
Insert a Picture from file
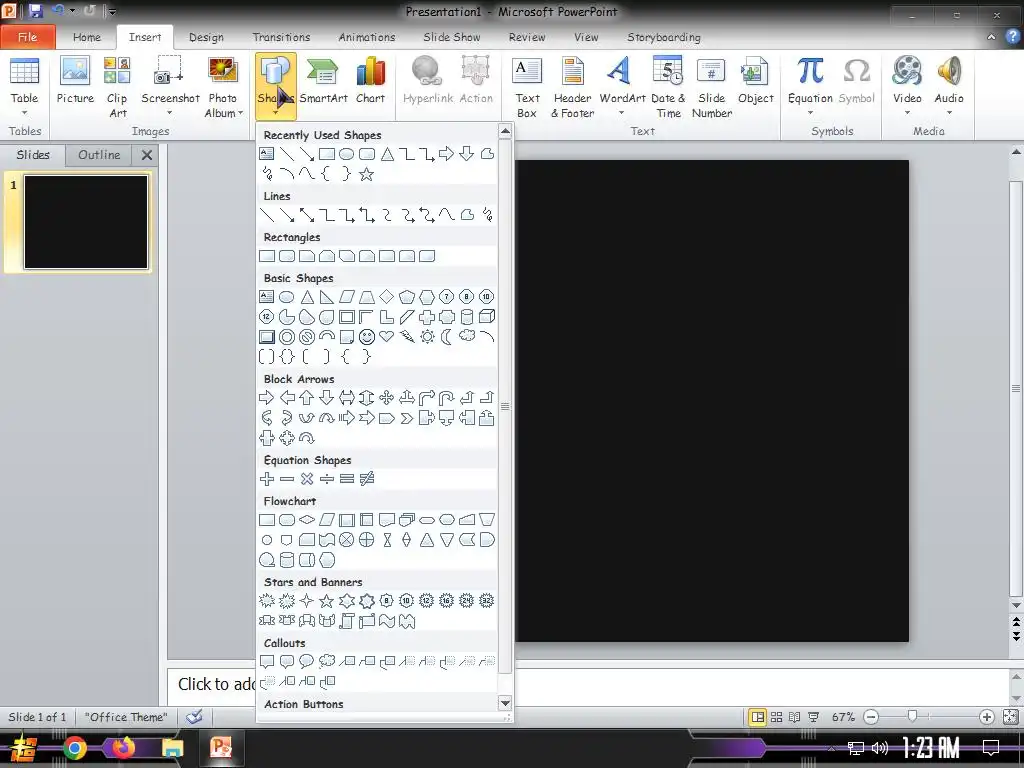click(x=75, y=81)
